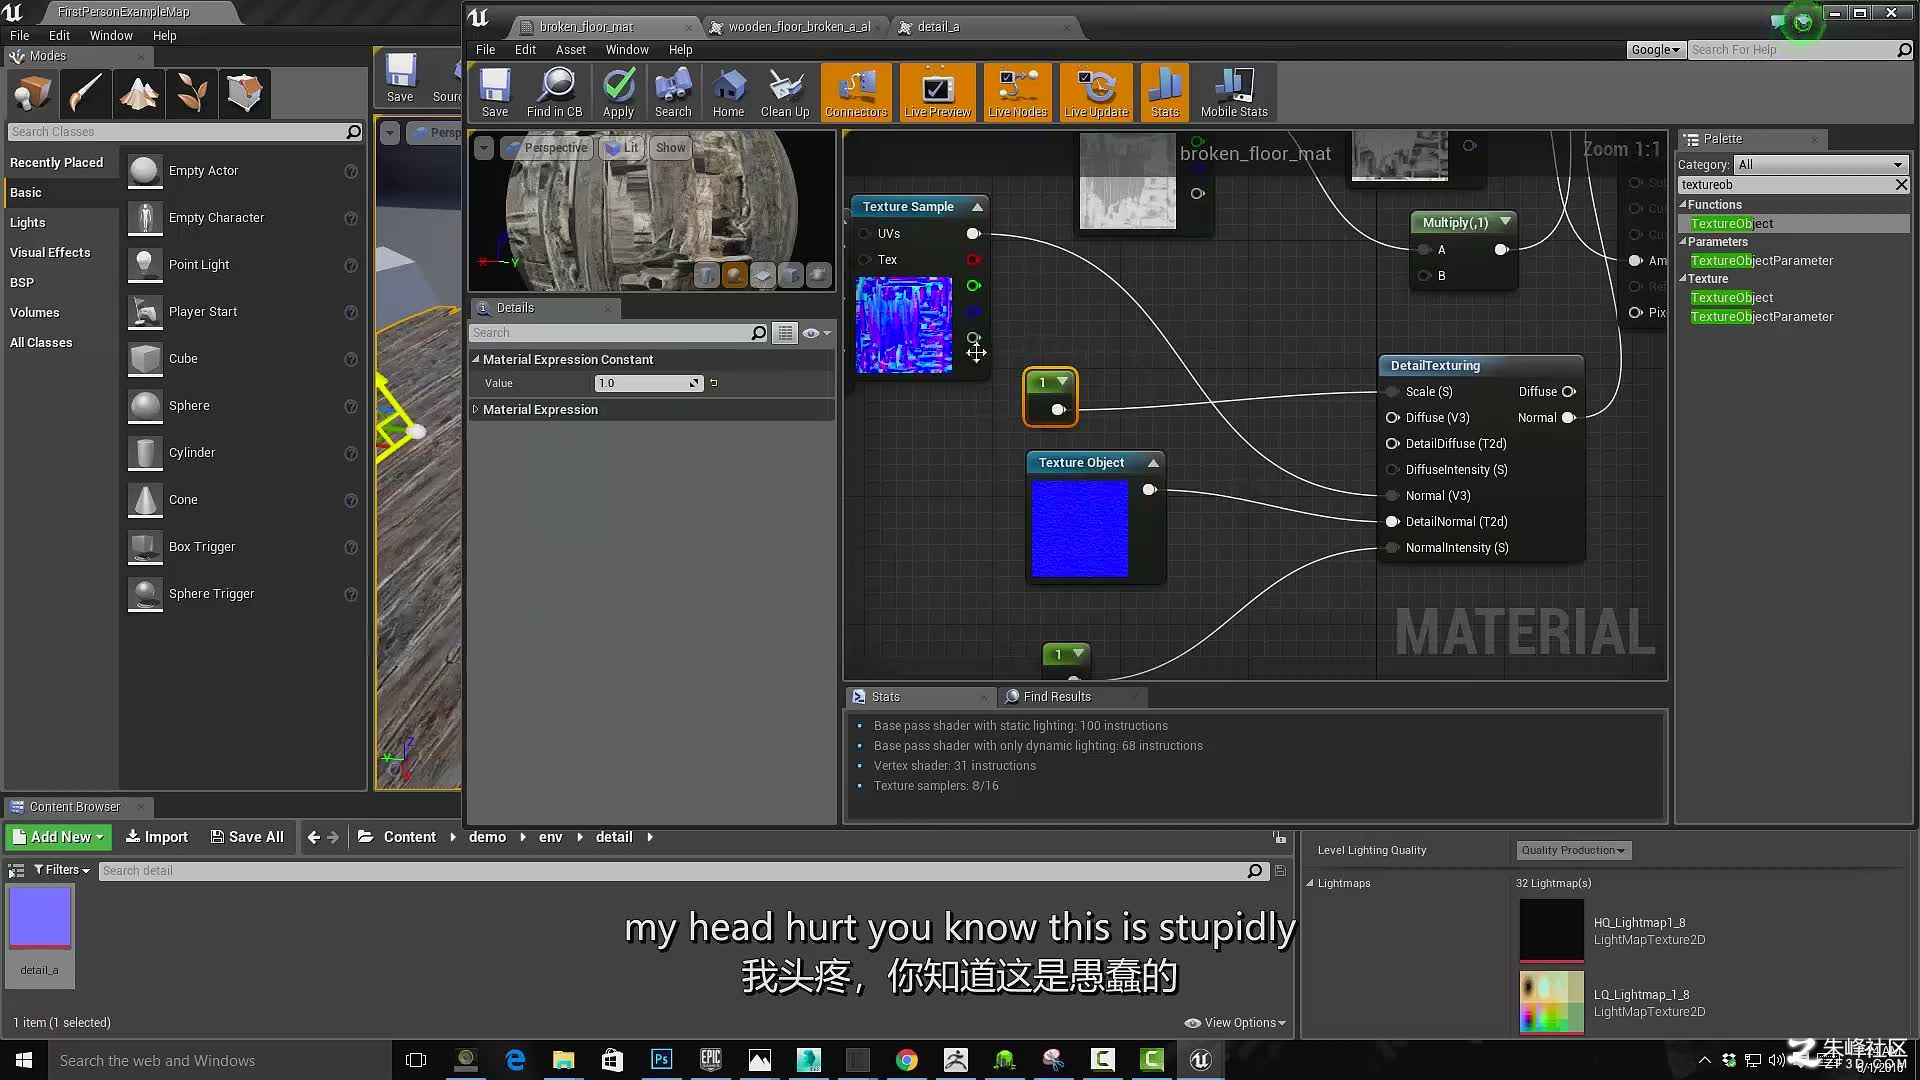The height and width of the screenshot is (1080, 1920).
Task: Open Window menu in material editor
Action: coord(627,50)
